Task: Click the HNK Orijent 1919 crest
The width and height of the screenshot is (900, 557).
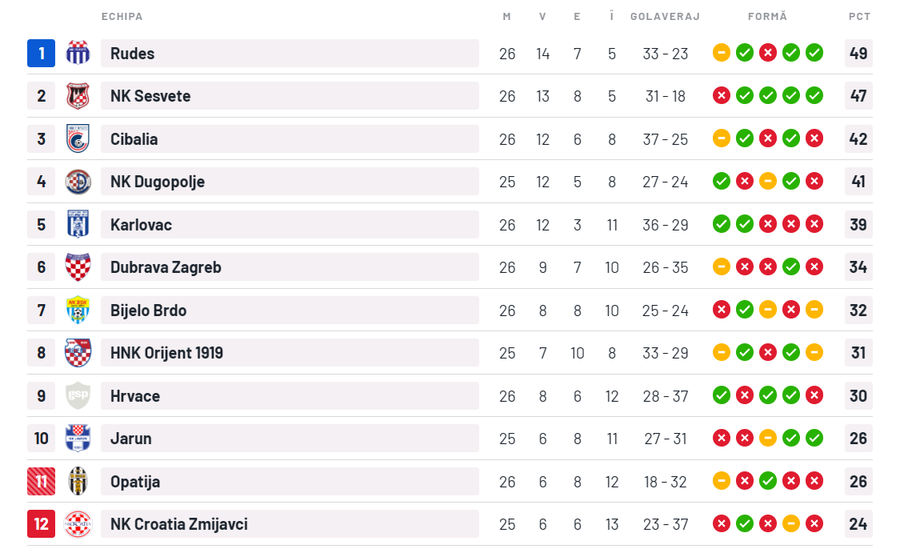Action: pos(78,353)
